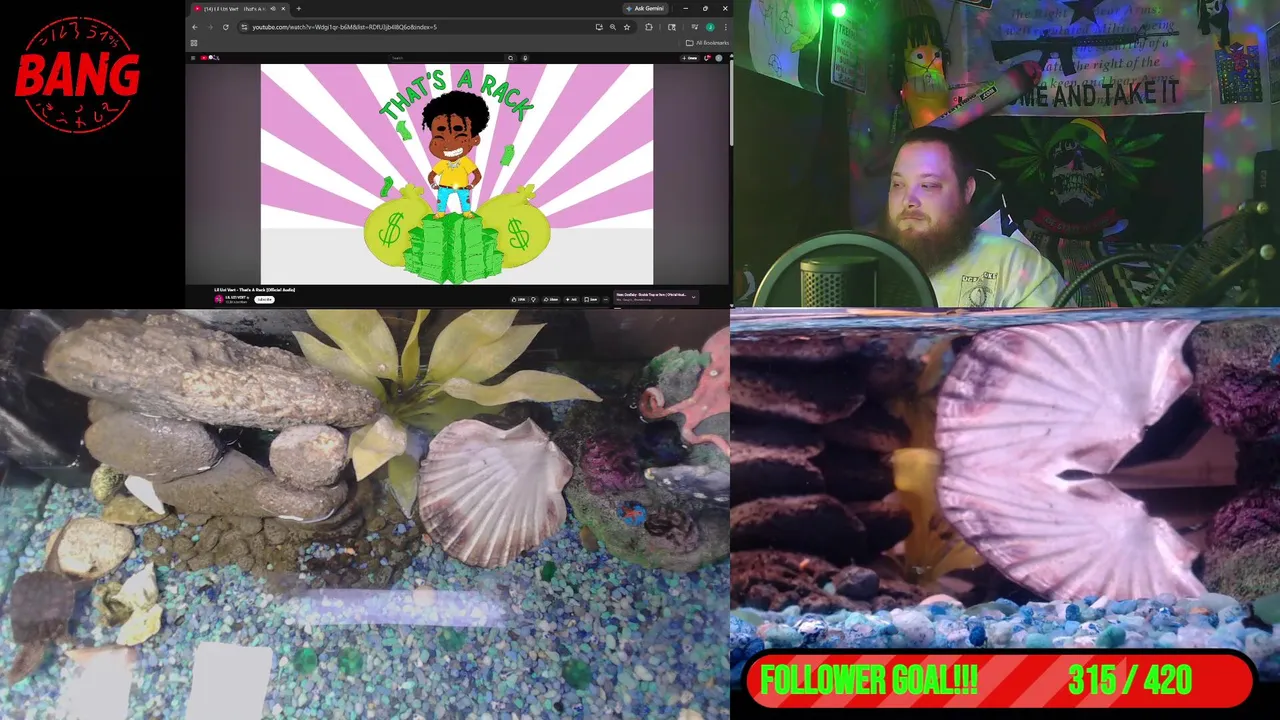The image size is (1280, 720).
Task: Click the install app icon in address bar
Action: point(599,27)
